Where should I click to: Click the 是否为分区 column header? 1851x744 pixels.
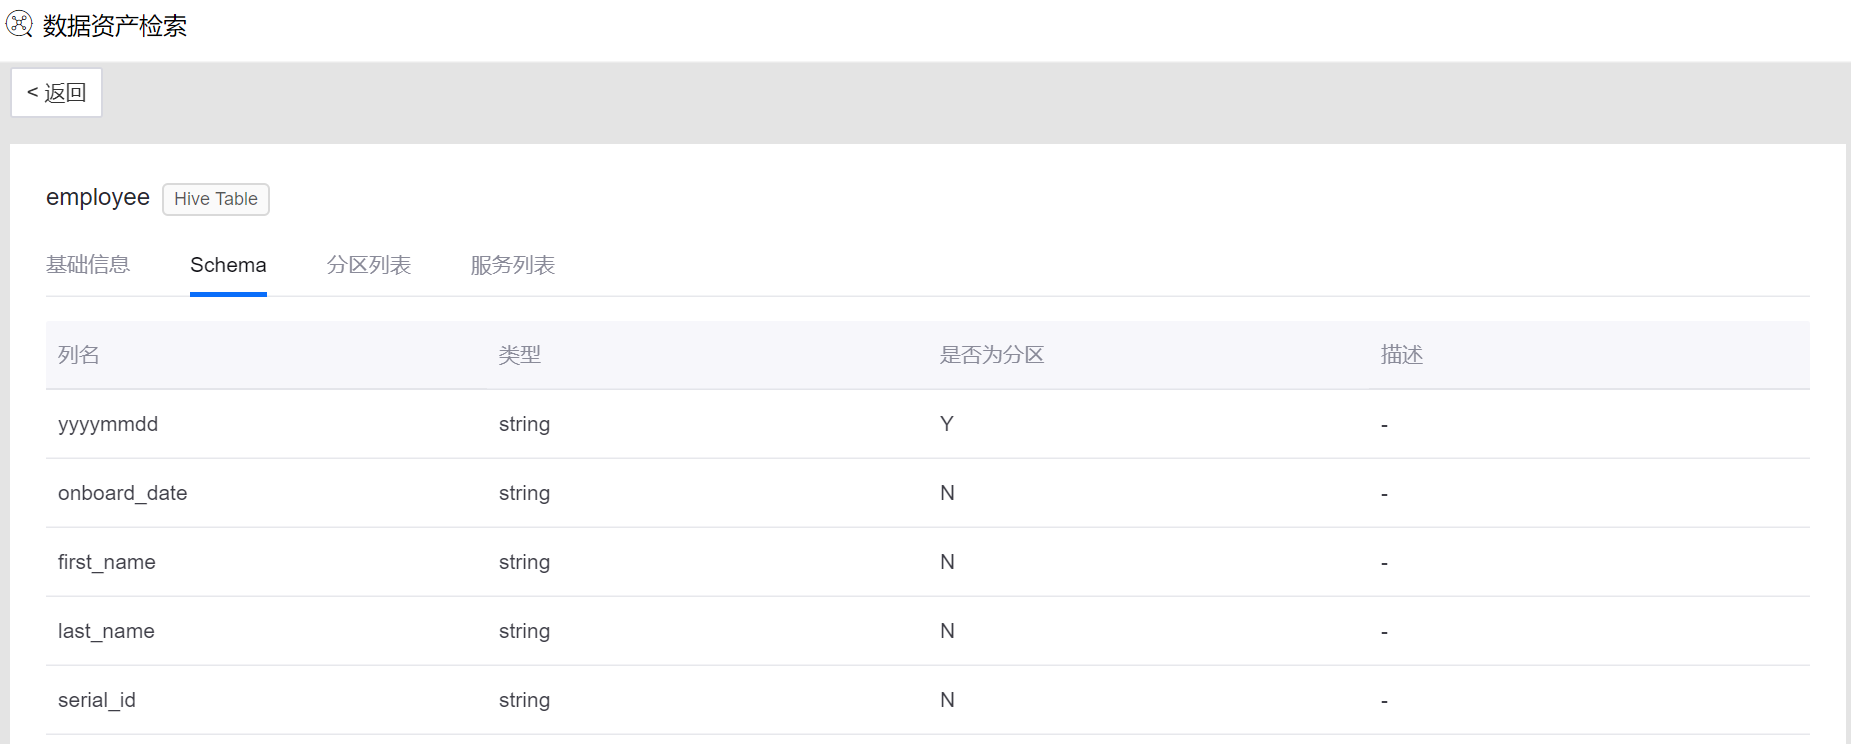coord(992,355)
